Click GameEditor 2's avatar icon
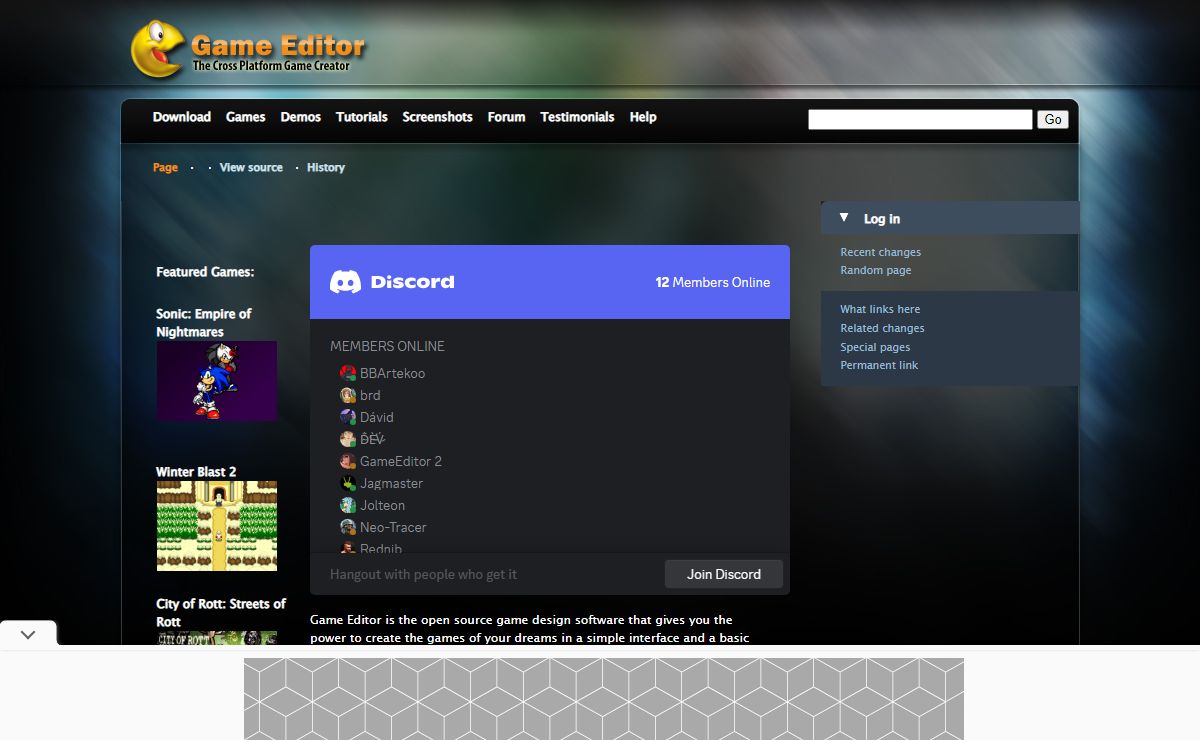The width and height of the screenshot is (1200, 740). pyautogui.click(x=348, y=461)
